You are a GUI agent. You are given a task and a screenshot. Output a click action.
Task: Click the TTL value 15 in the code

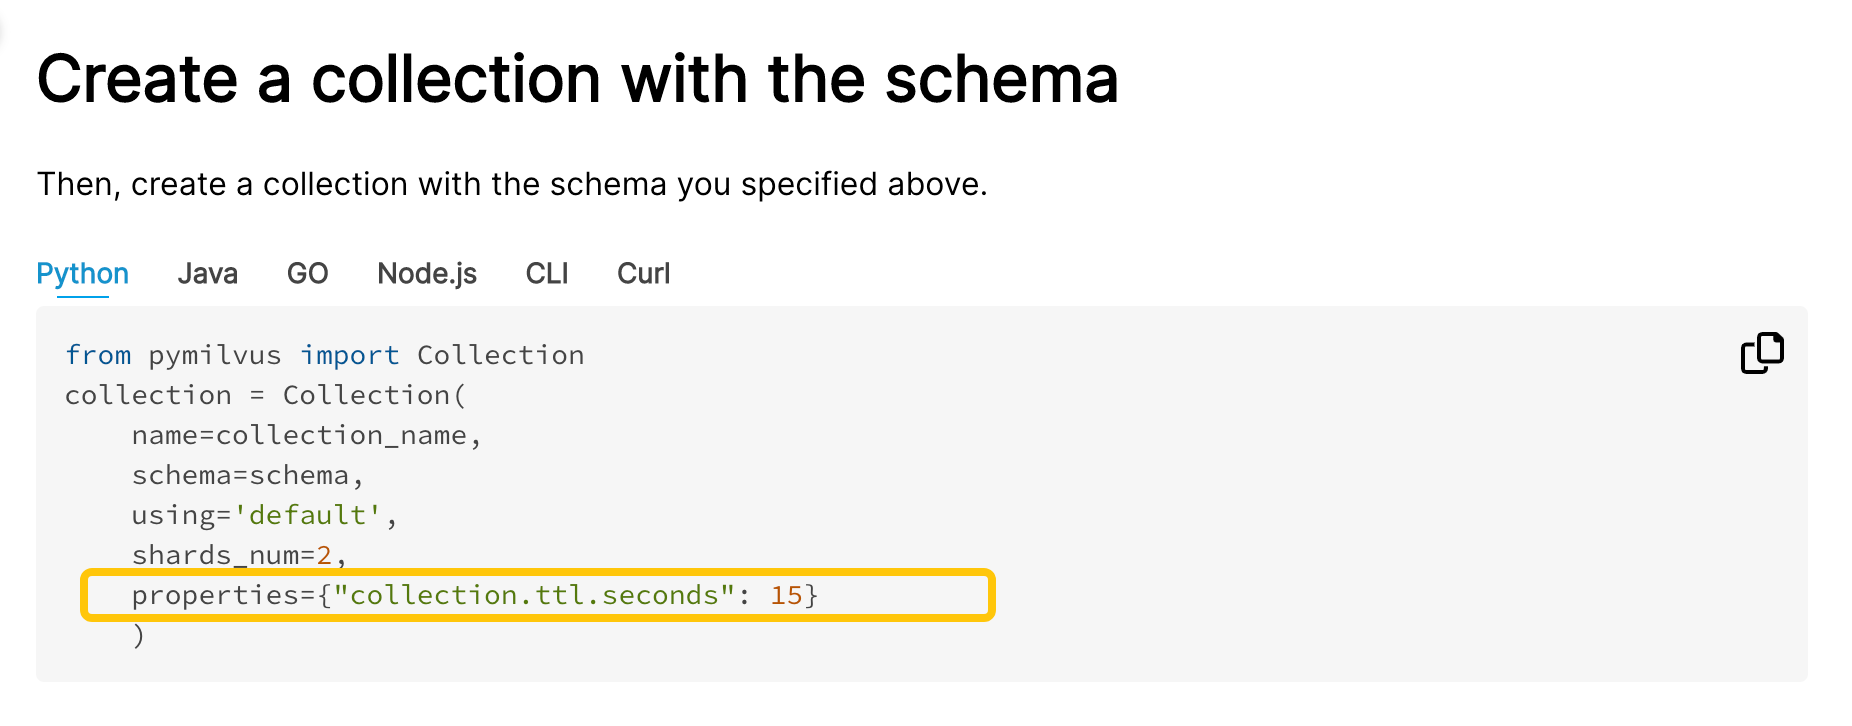pyautogui.click(x=787, y=594)
